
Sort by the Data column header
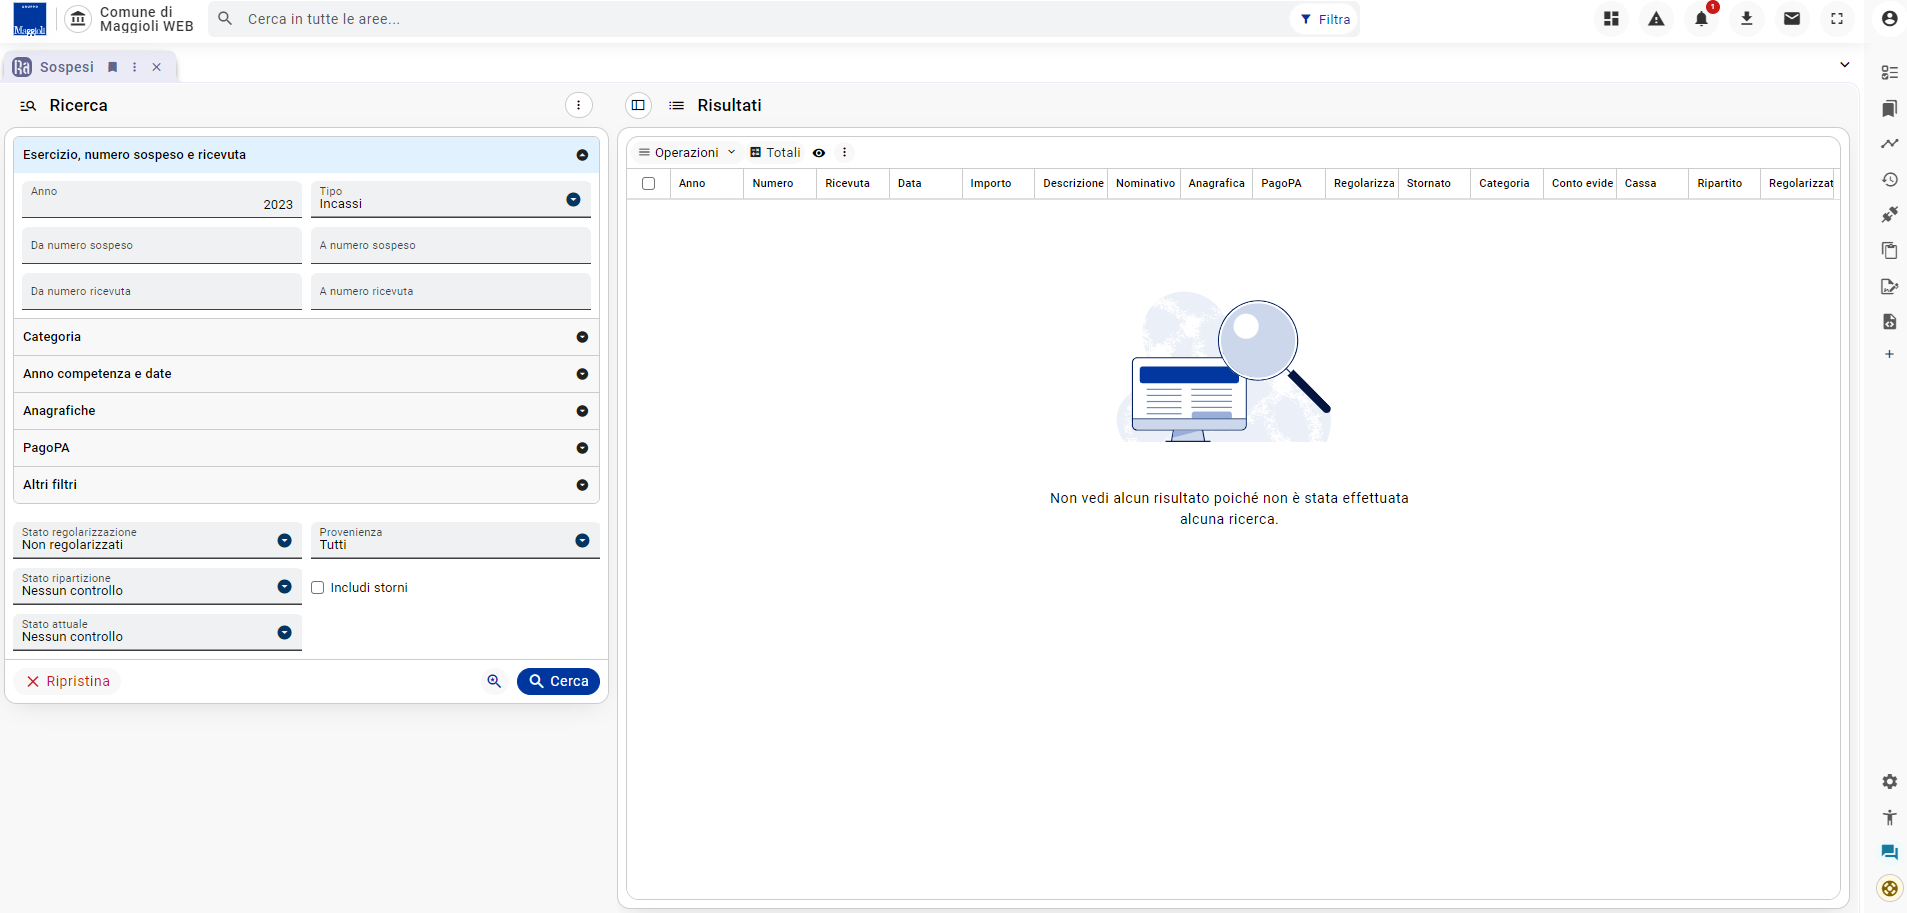(925, 184)
